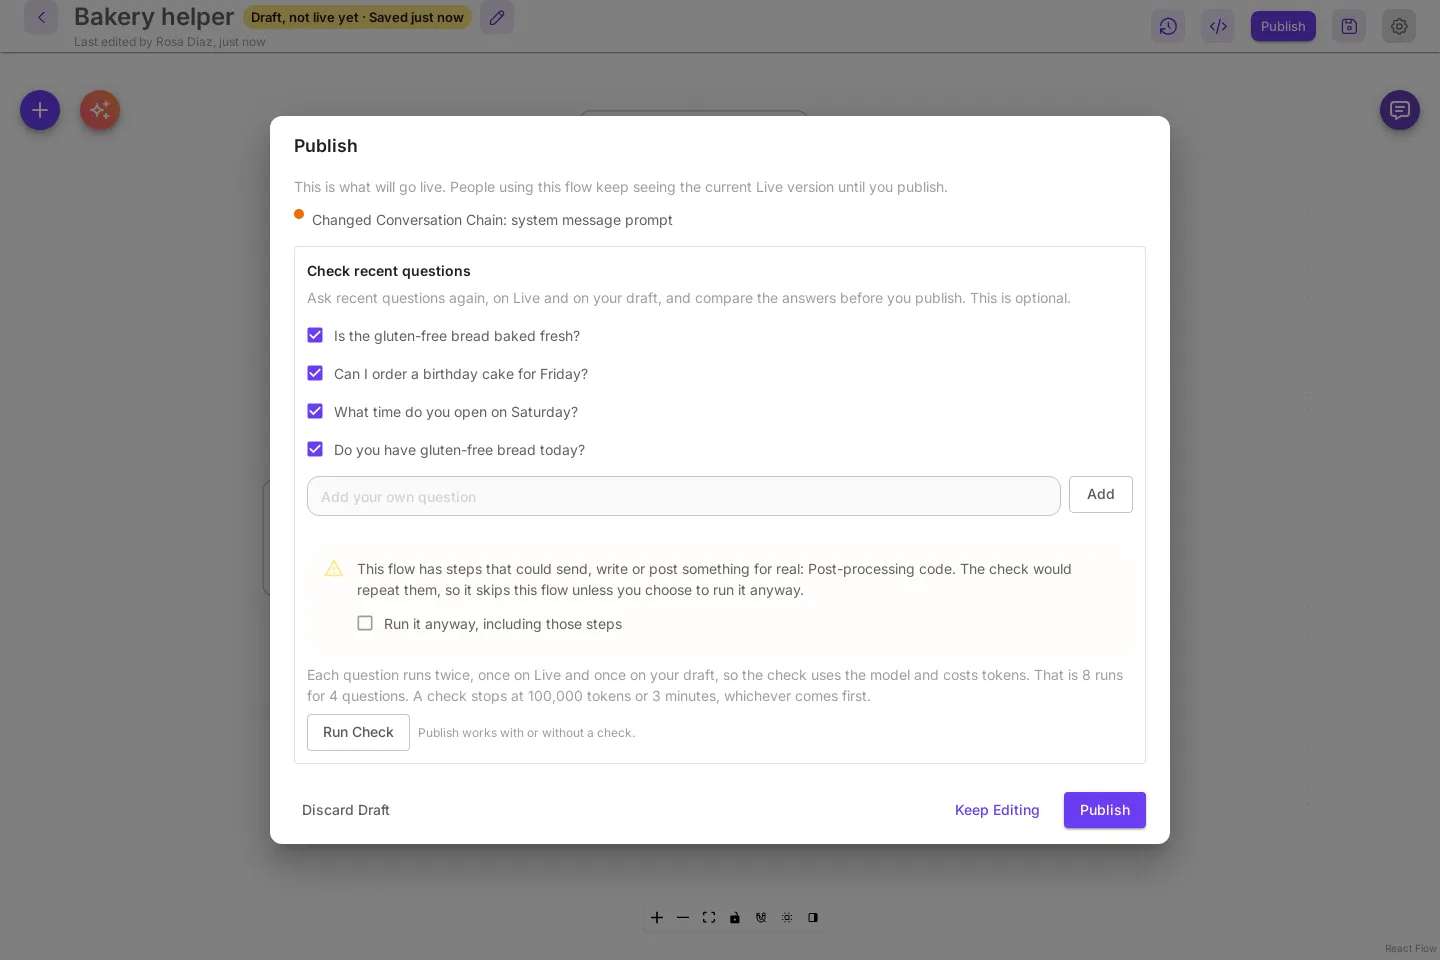
Task: Click the Publish button in the header toolbar
Action: coord(1283,26)
